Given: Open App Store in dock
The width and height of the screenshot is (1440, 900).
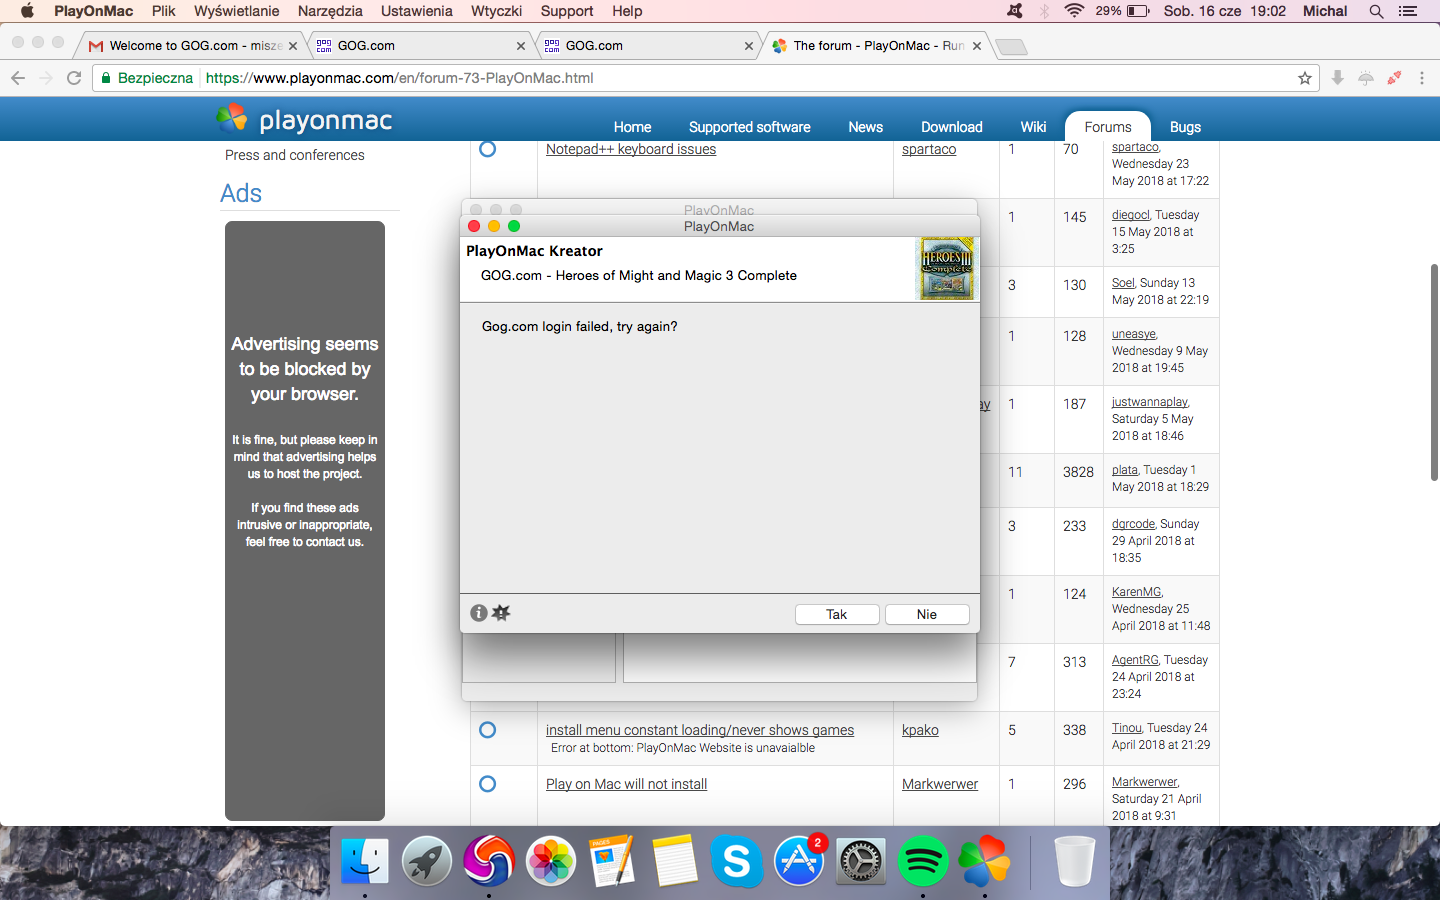Looking at the screenshot, I should tap(799, 860).
